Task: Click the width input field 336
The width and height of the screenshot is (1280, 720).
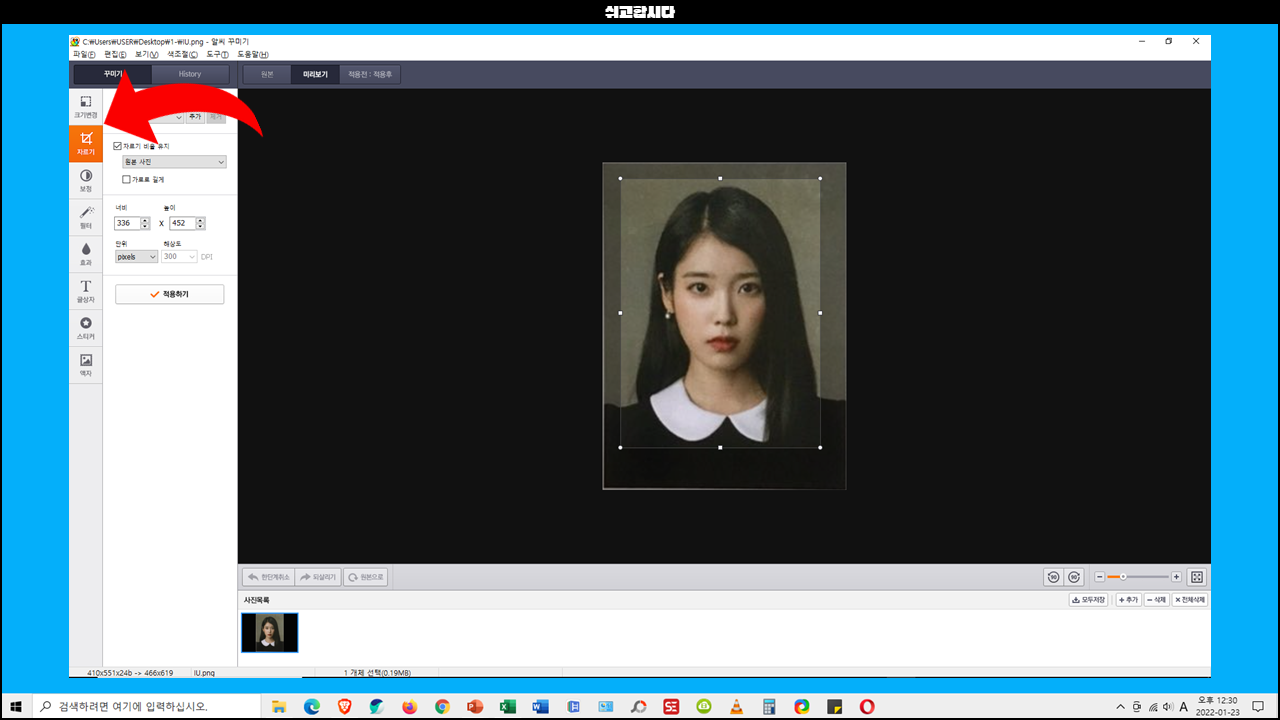Action: (x=128, y=223)
